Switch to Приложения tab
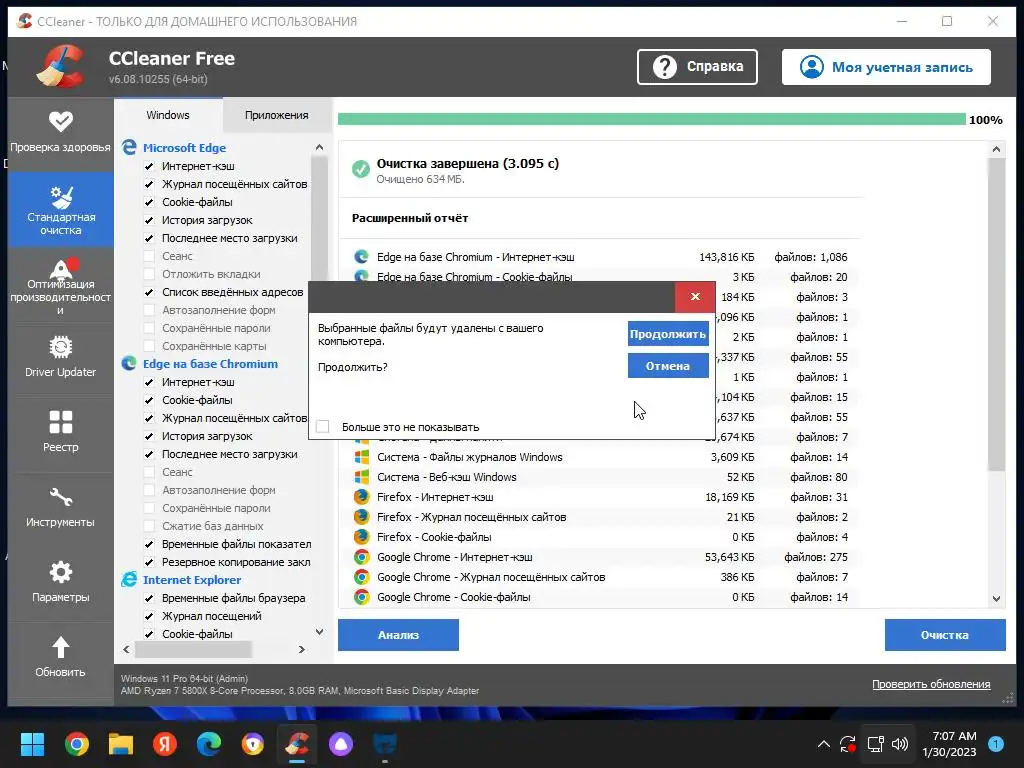 tap(276, 115)
